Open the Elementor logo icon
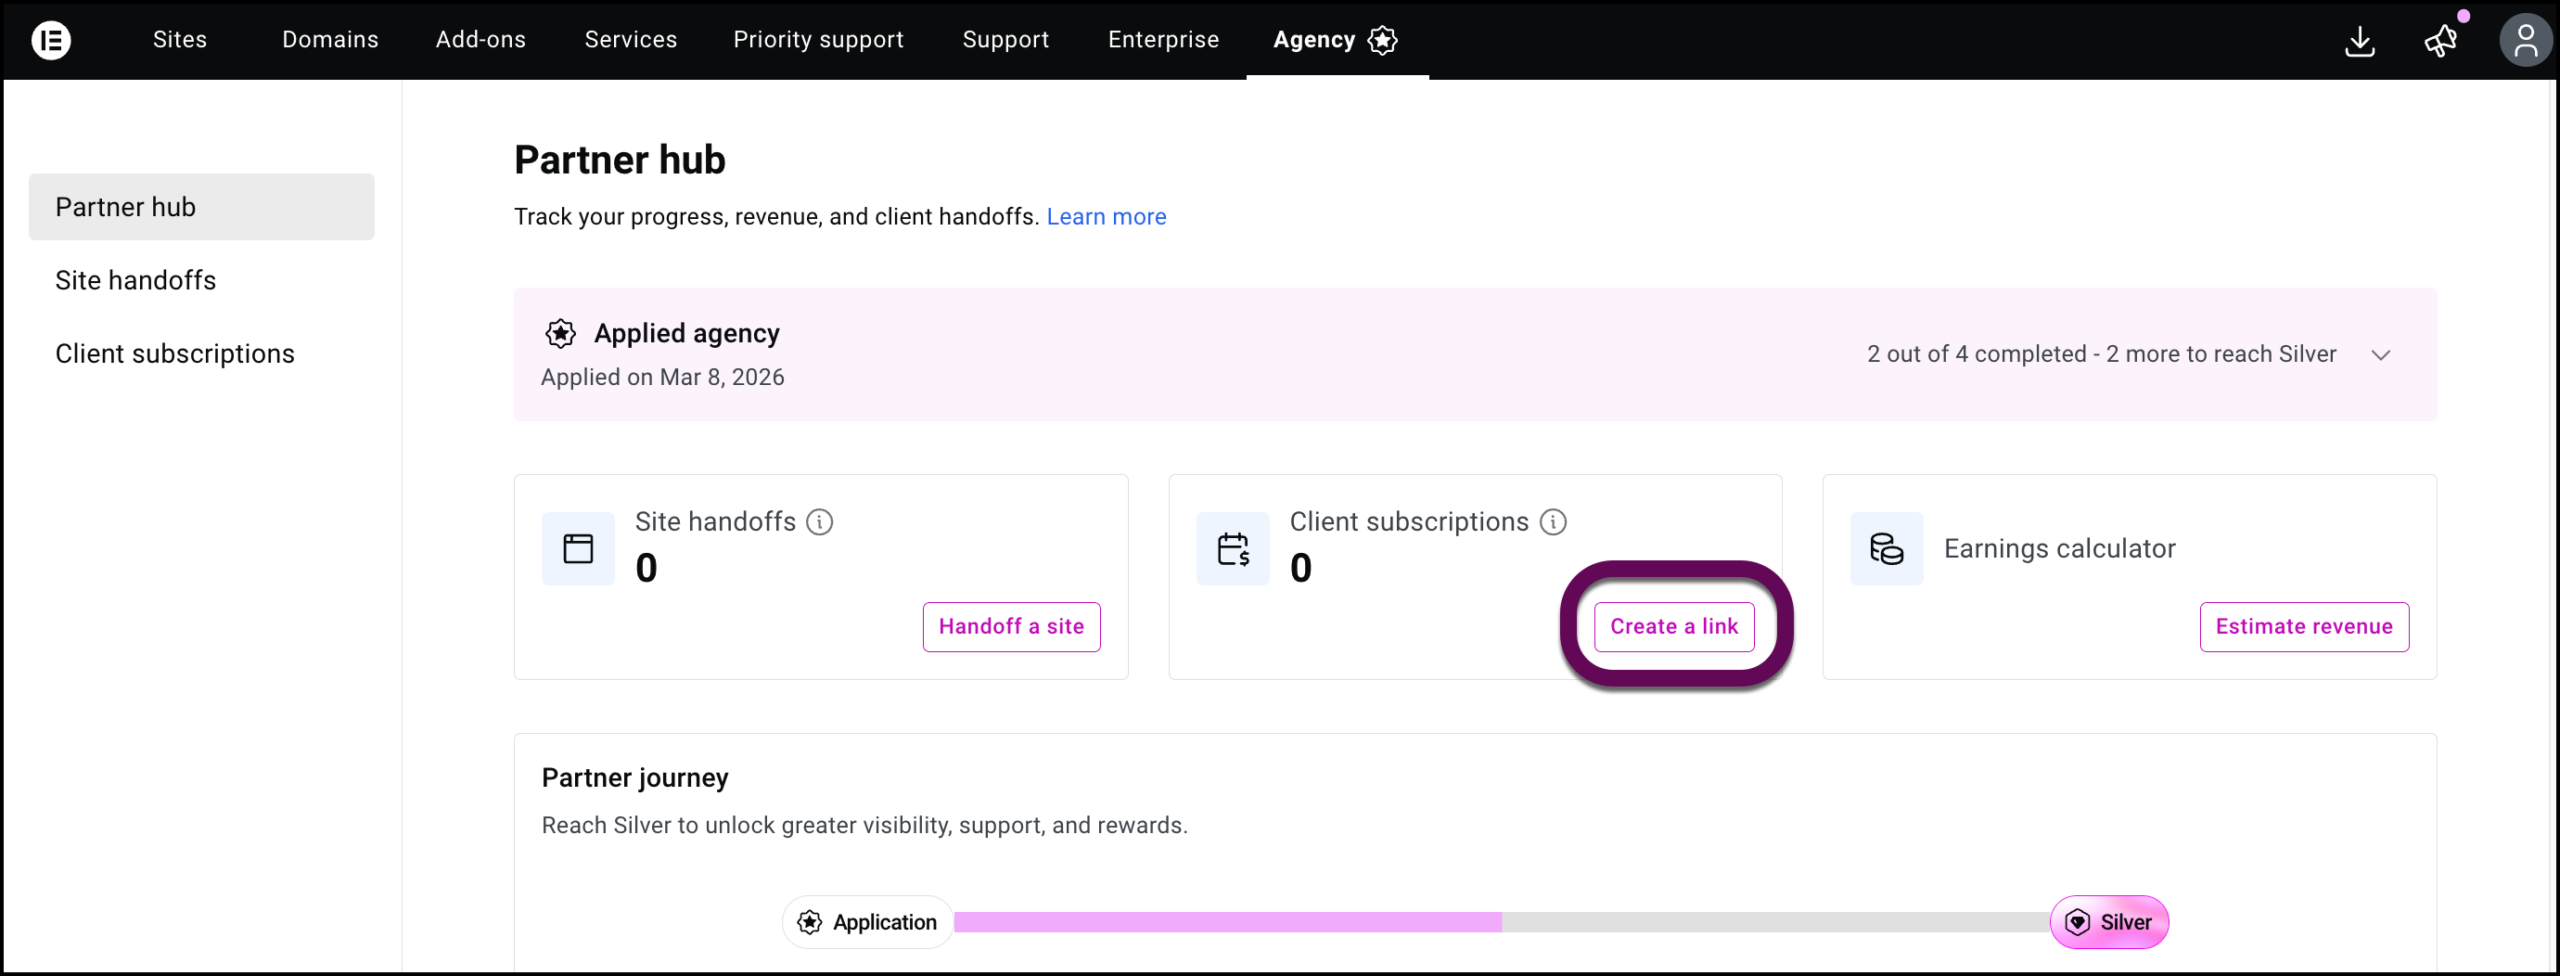The image size is (2560, 976). [51, 40]
